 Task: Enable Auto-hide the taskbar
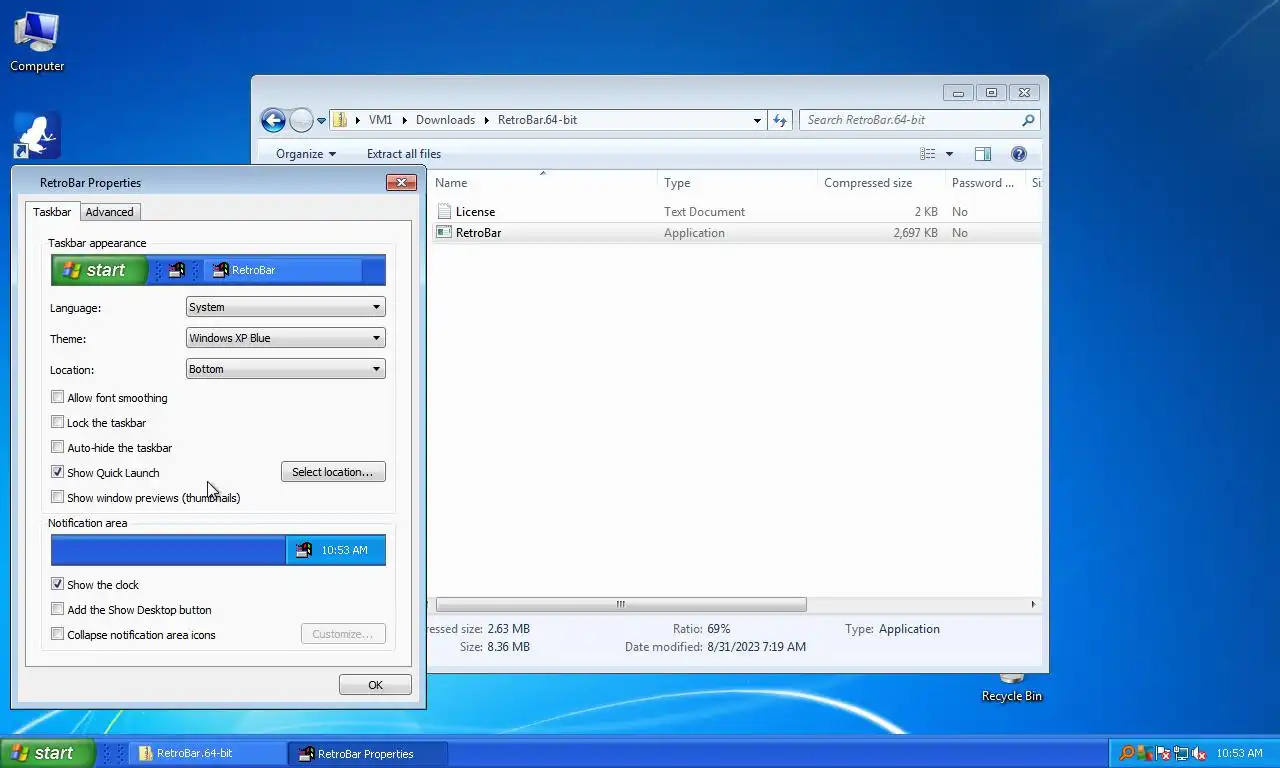(57, 448)
